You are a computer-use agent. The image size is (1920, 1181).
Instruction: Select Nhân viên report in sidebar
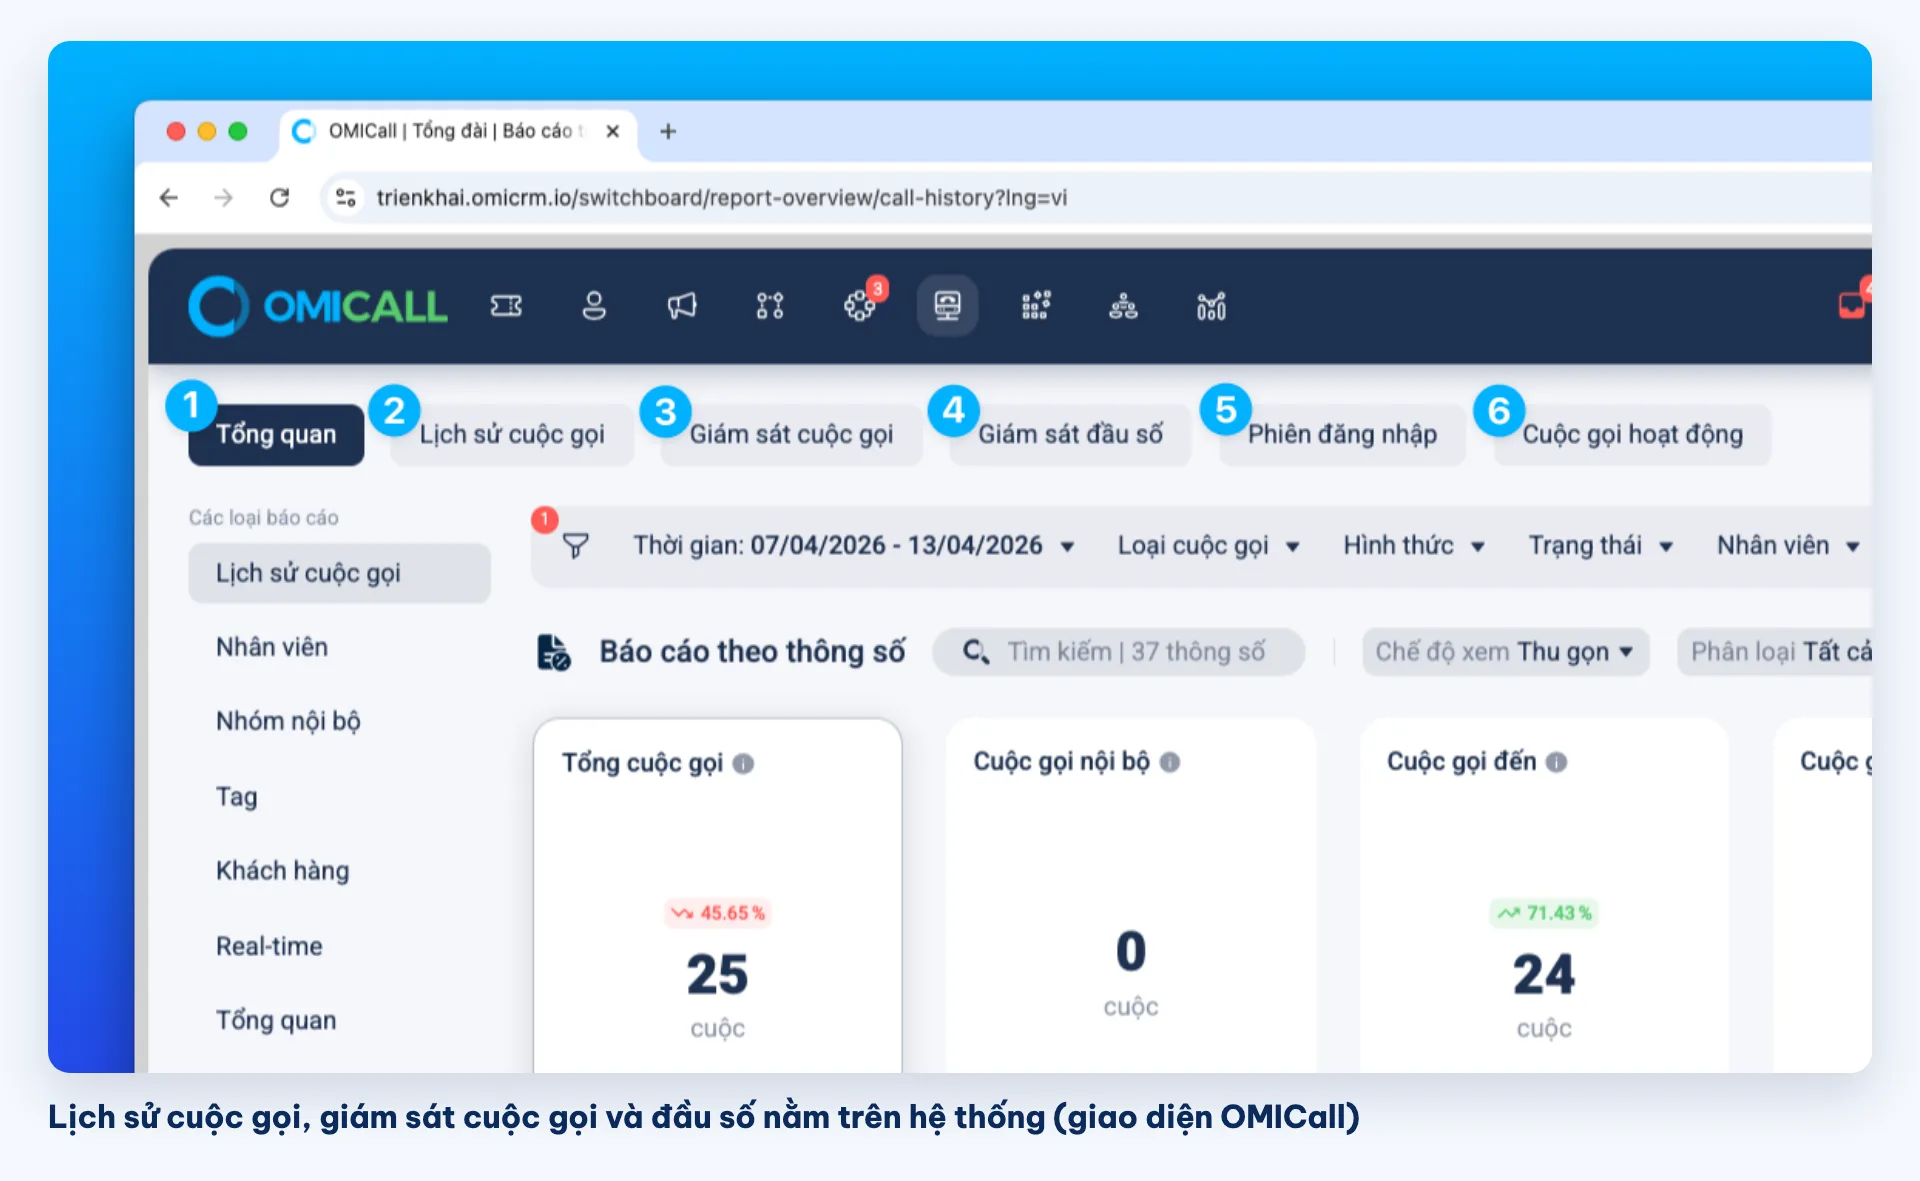coord(272,647)
